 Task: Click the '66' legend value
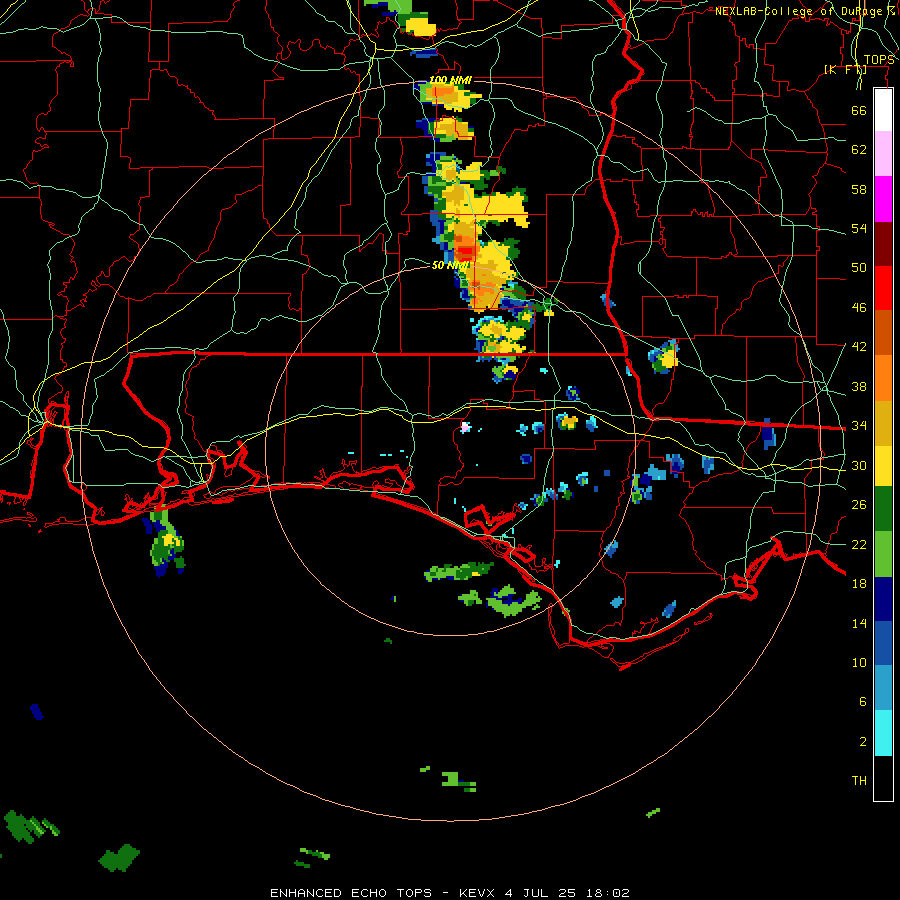pos(859,110)
